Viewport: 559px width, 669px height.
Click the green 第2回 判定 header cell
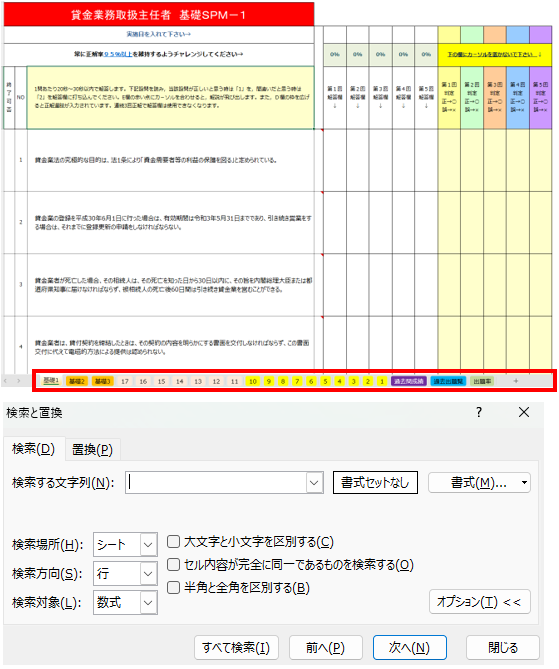coord(472,97)
